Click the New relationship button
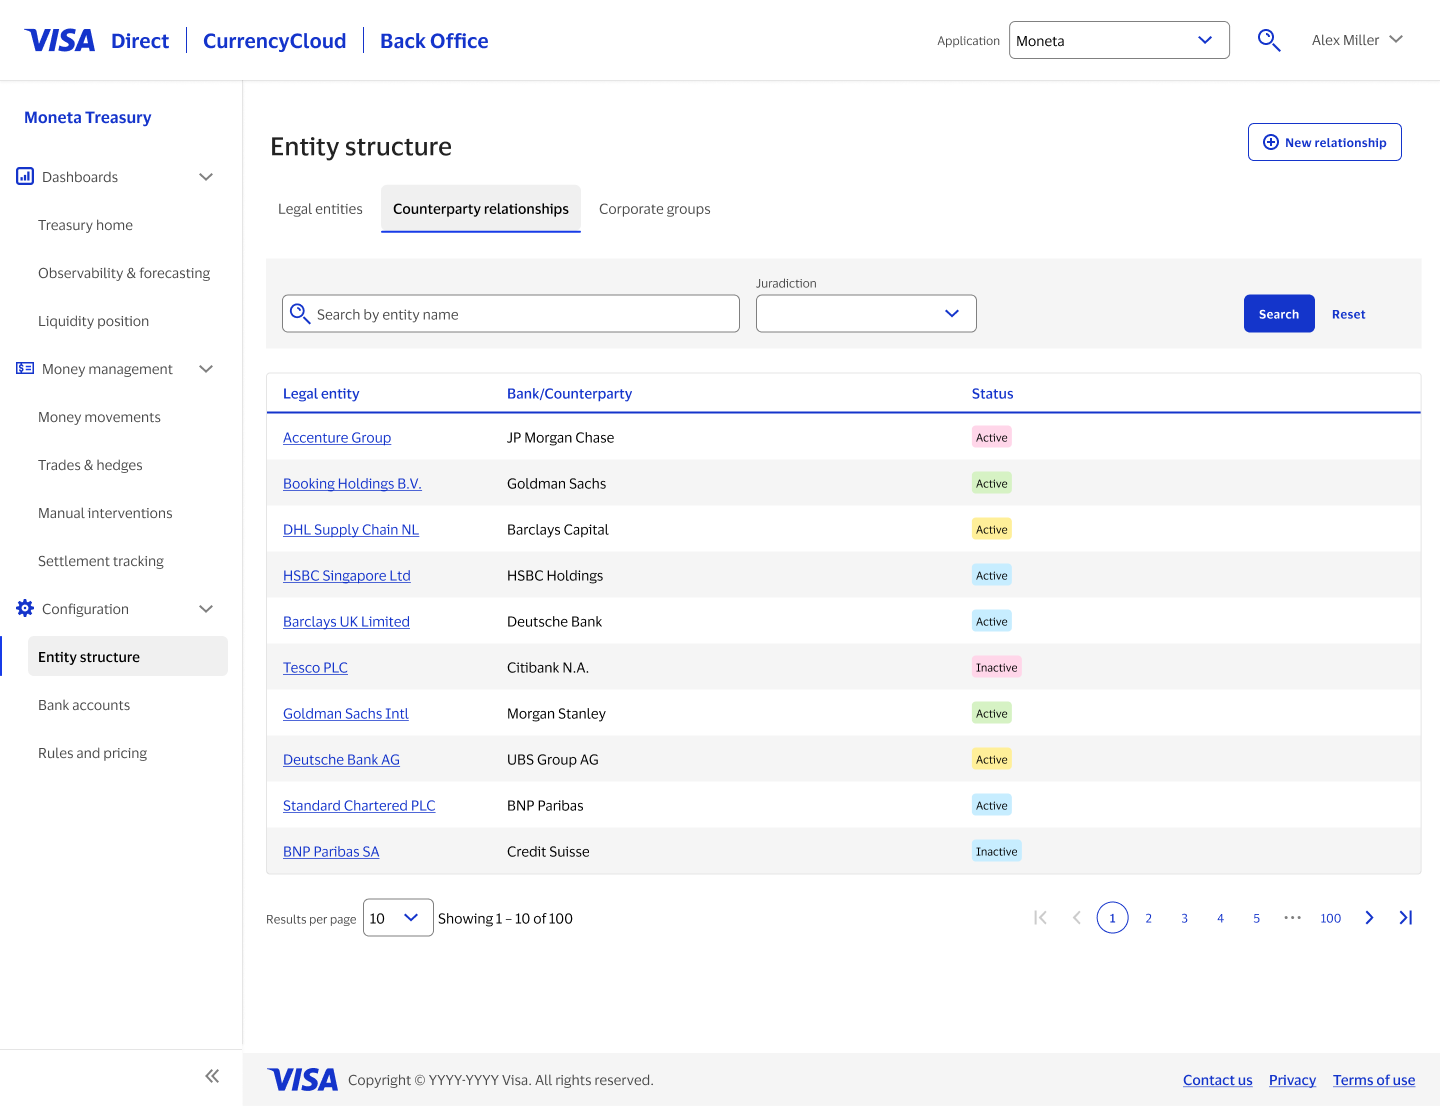Image resolution: width=1440 pixels, height=1106 pixels. [1325, 142]
